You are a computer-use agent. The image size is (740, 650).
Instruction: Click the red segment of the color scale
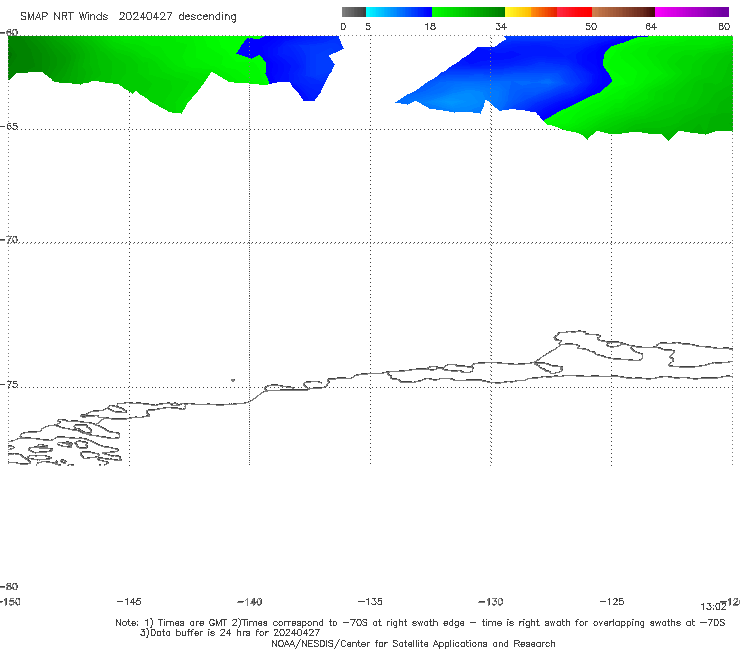(574, 12)
